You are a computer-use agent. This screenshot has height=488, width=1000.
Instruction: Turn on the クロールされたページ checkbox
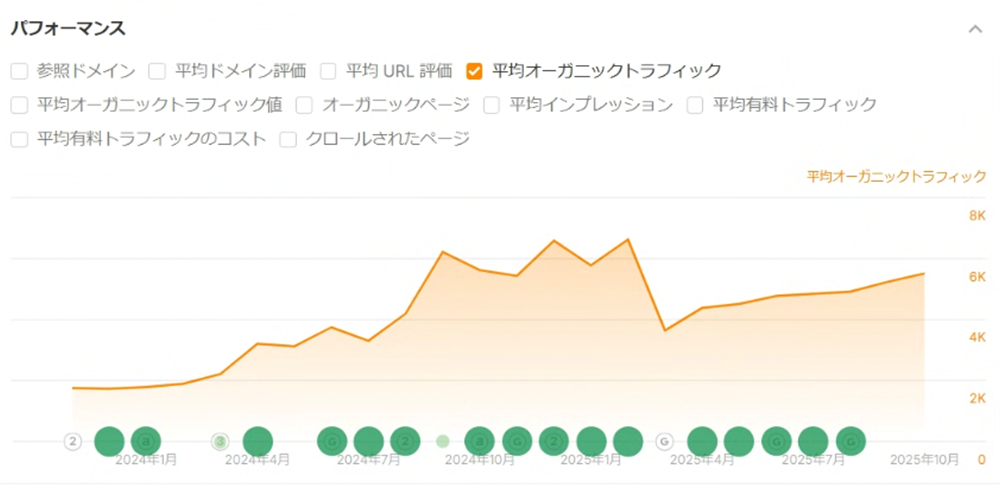point(288,139)
